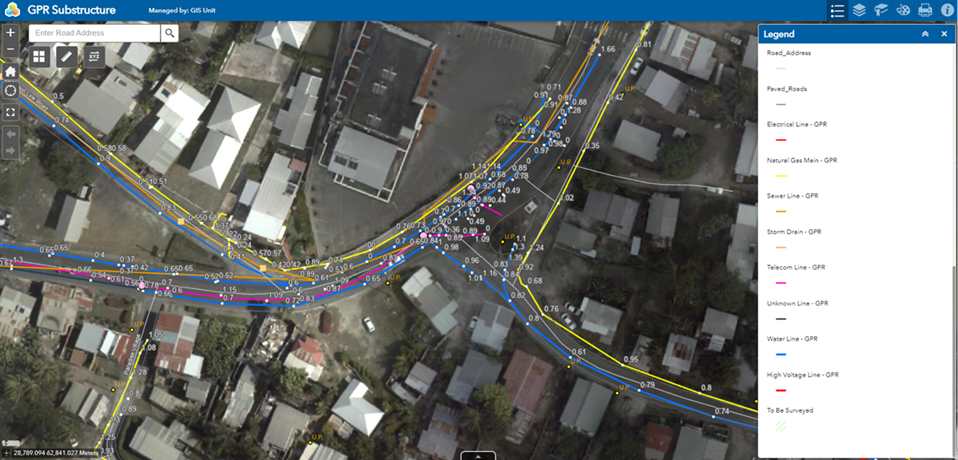The width and height of the screenshot is (958, 460).
Task: Toggle full screen map view
Action: (10, 112)
